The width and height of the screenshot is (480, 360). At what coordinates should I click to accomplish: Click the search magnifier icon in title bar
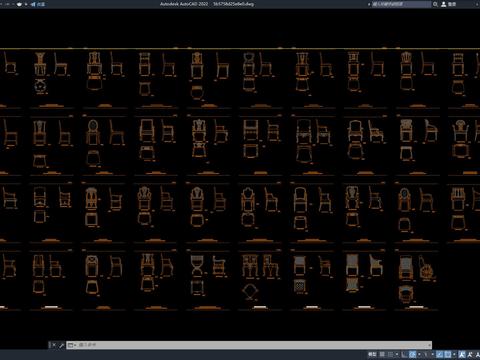coord(435,4)
